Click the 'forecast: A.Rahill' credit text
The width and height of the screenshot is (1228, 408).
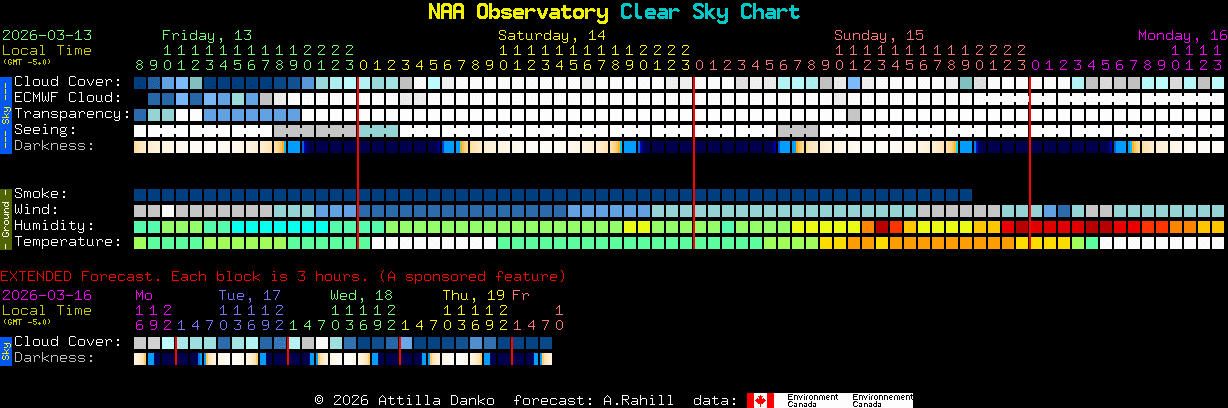pyautogui.click(x=593, y=400)
